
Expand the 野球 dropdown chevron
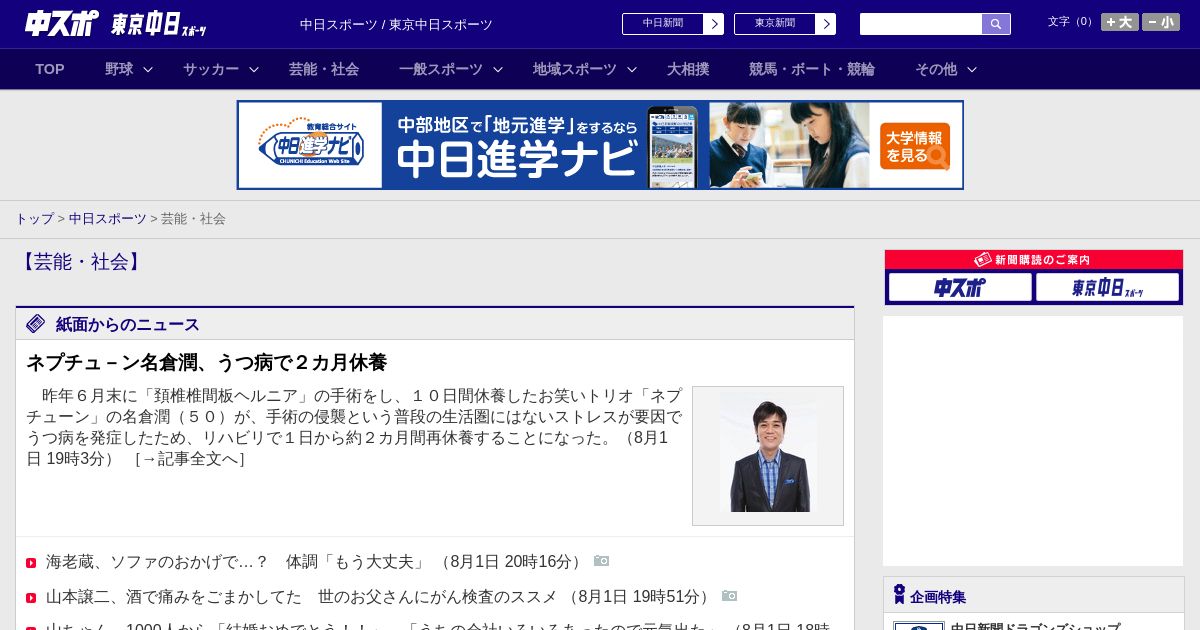click(148, 70)
